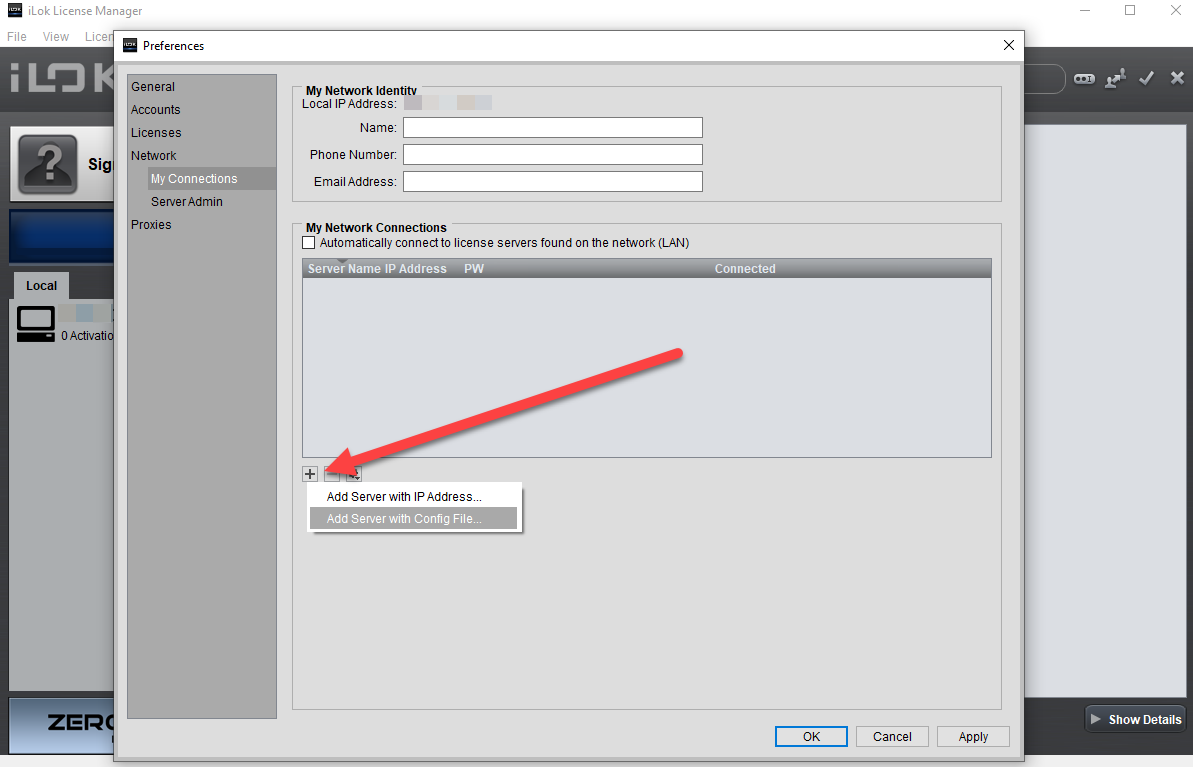Click the OK button
This screenshot has width=1193, height=767.
[x=811, y=737]
